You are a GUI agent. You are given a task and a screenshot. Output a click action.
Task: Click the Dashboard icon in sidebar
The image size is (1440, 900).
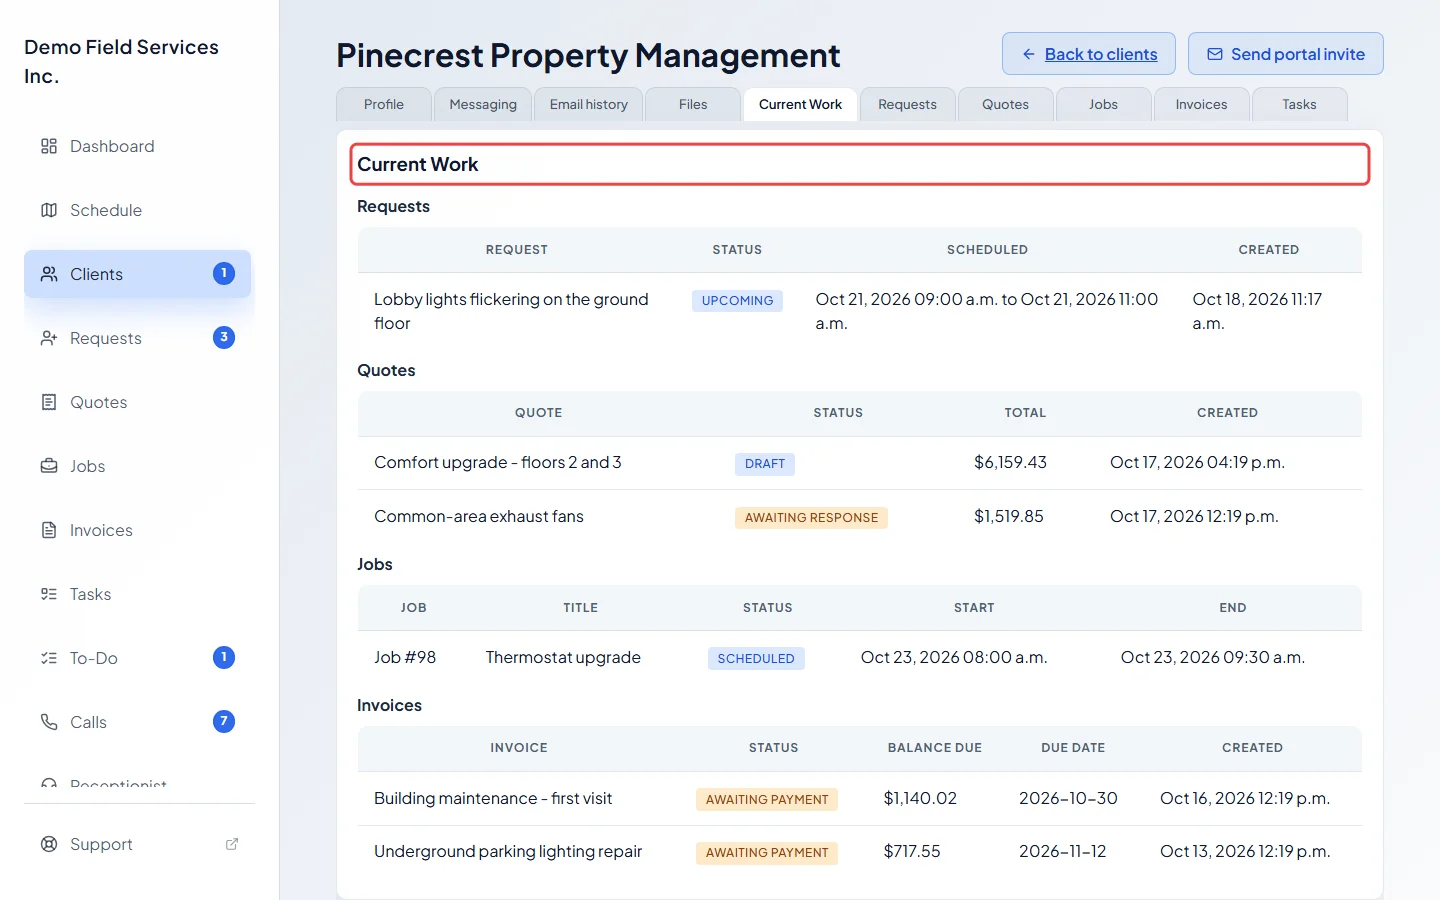(49, 146)
